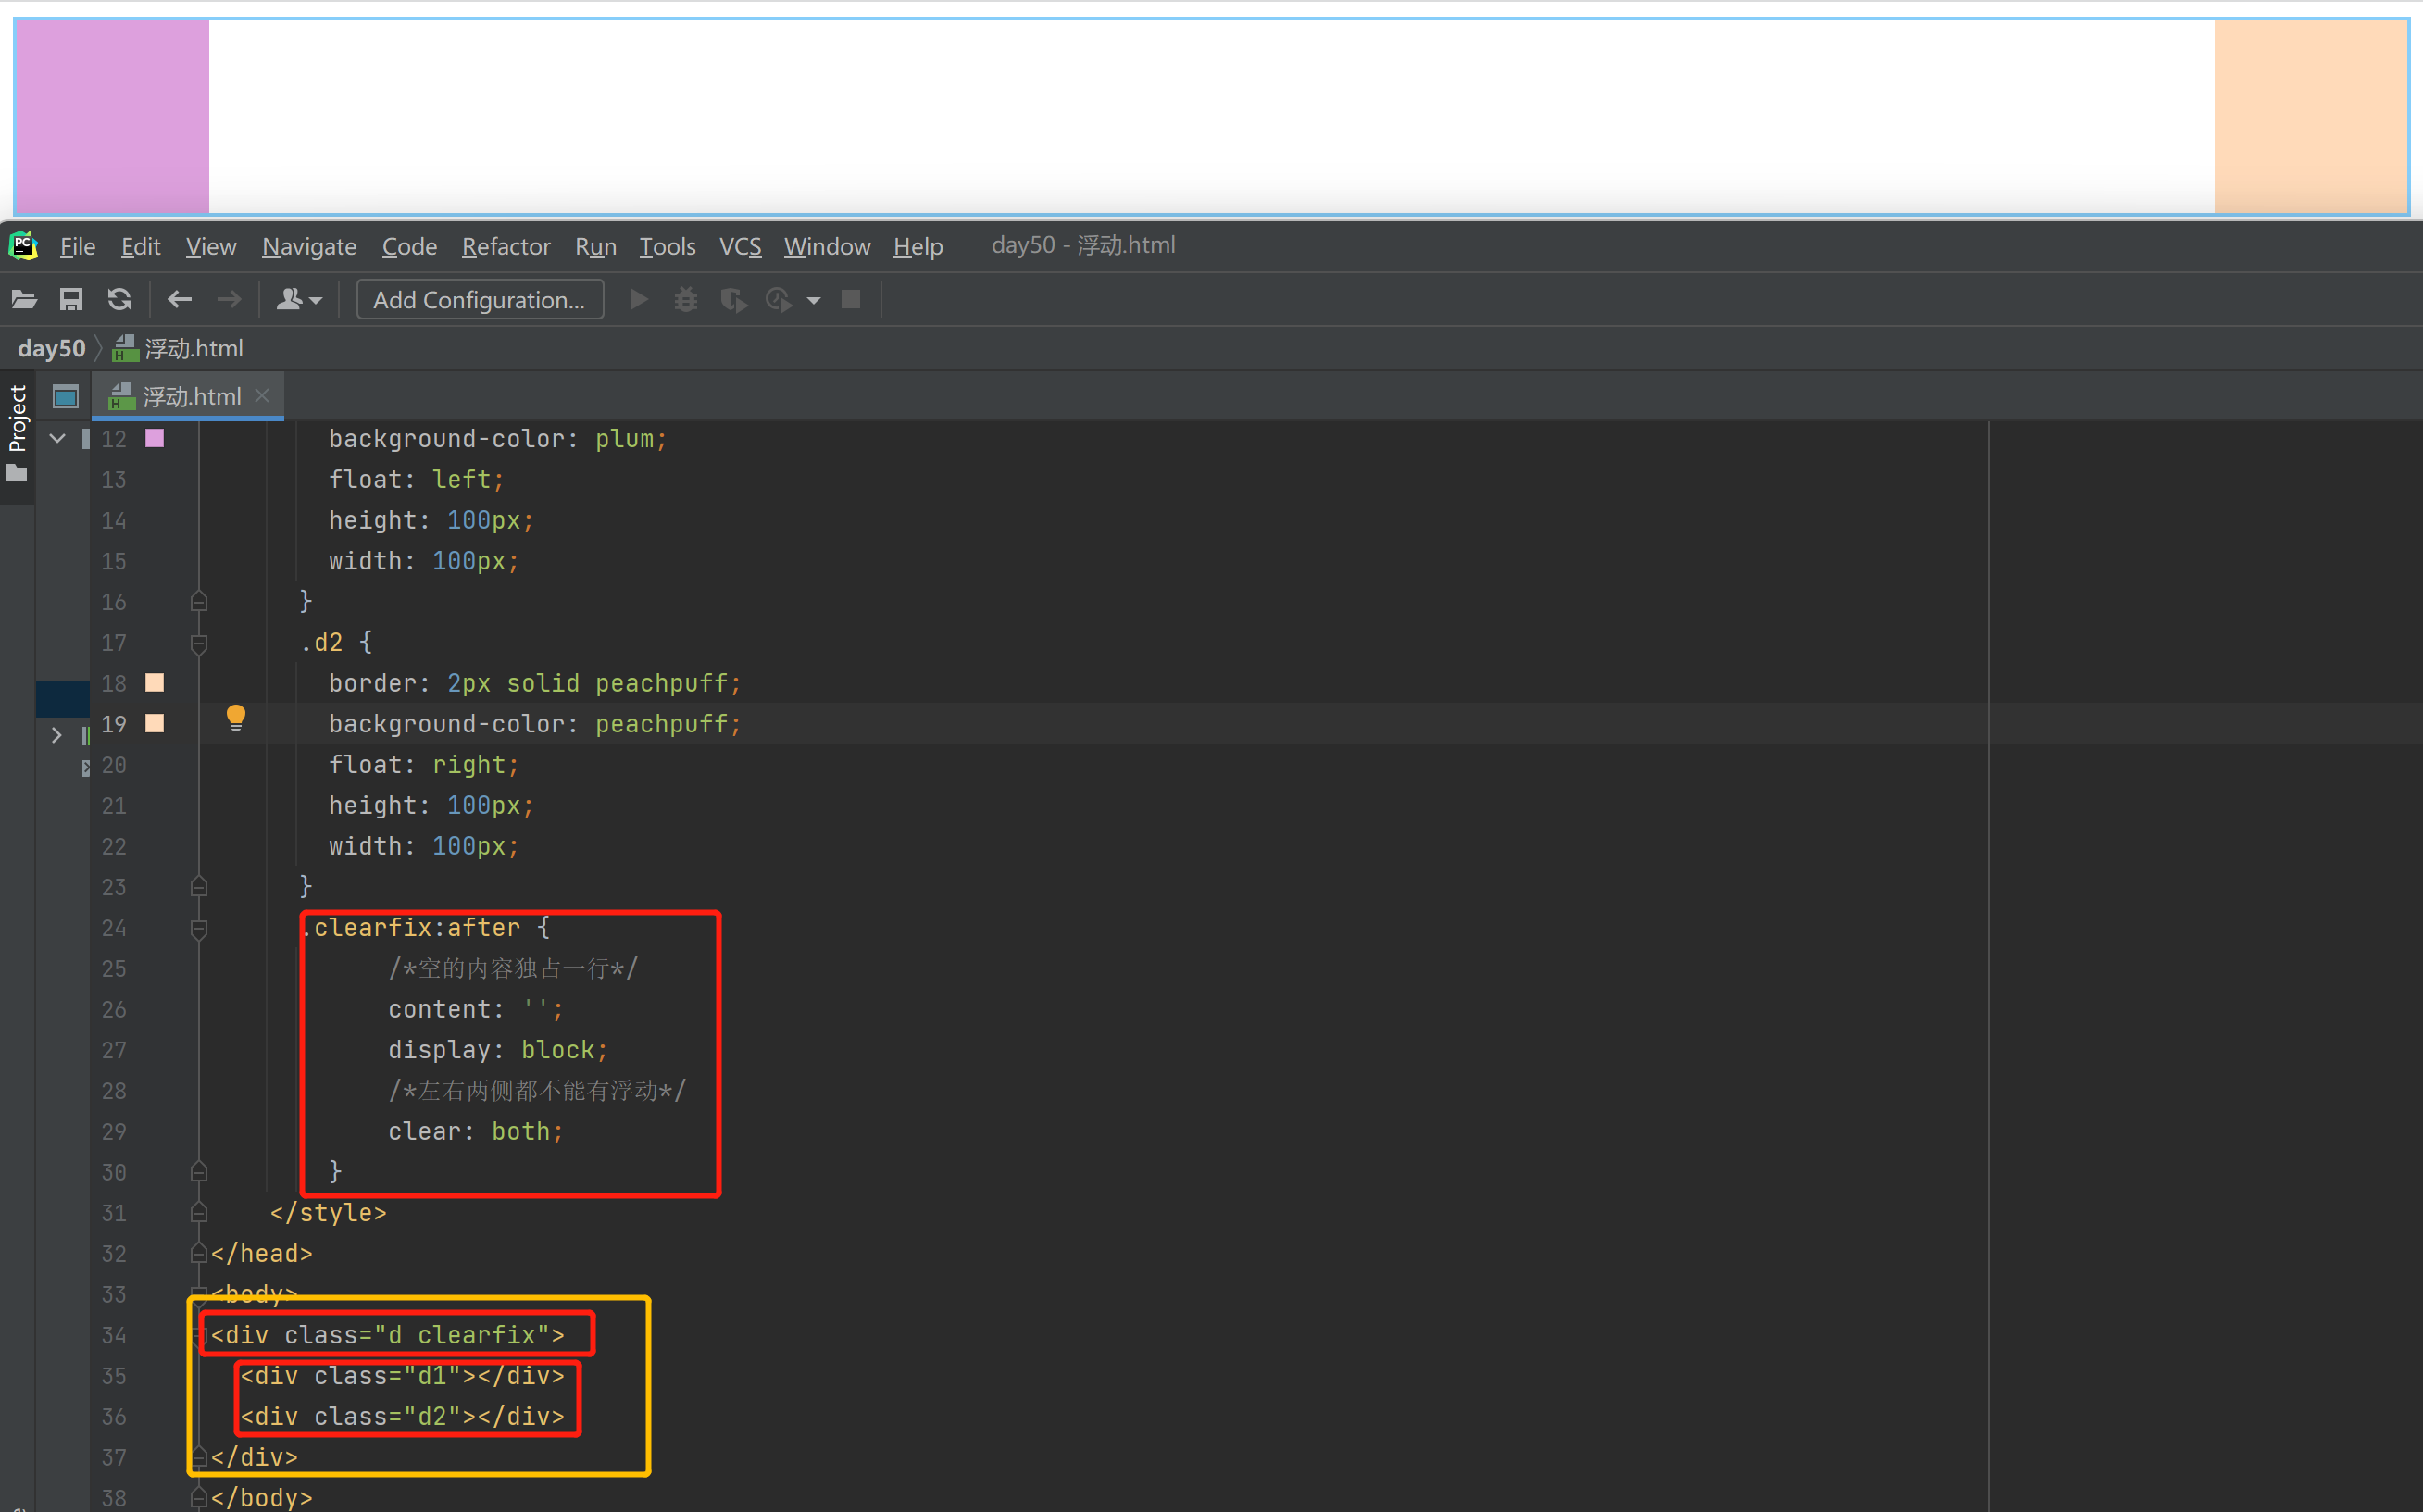This screenshot has height=1512, width=2423.
Task: Click the Add Configuration... button
Action: [x=480, y=300]
